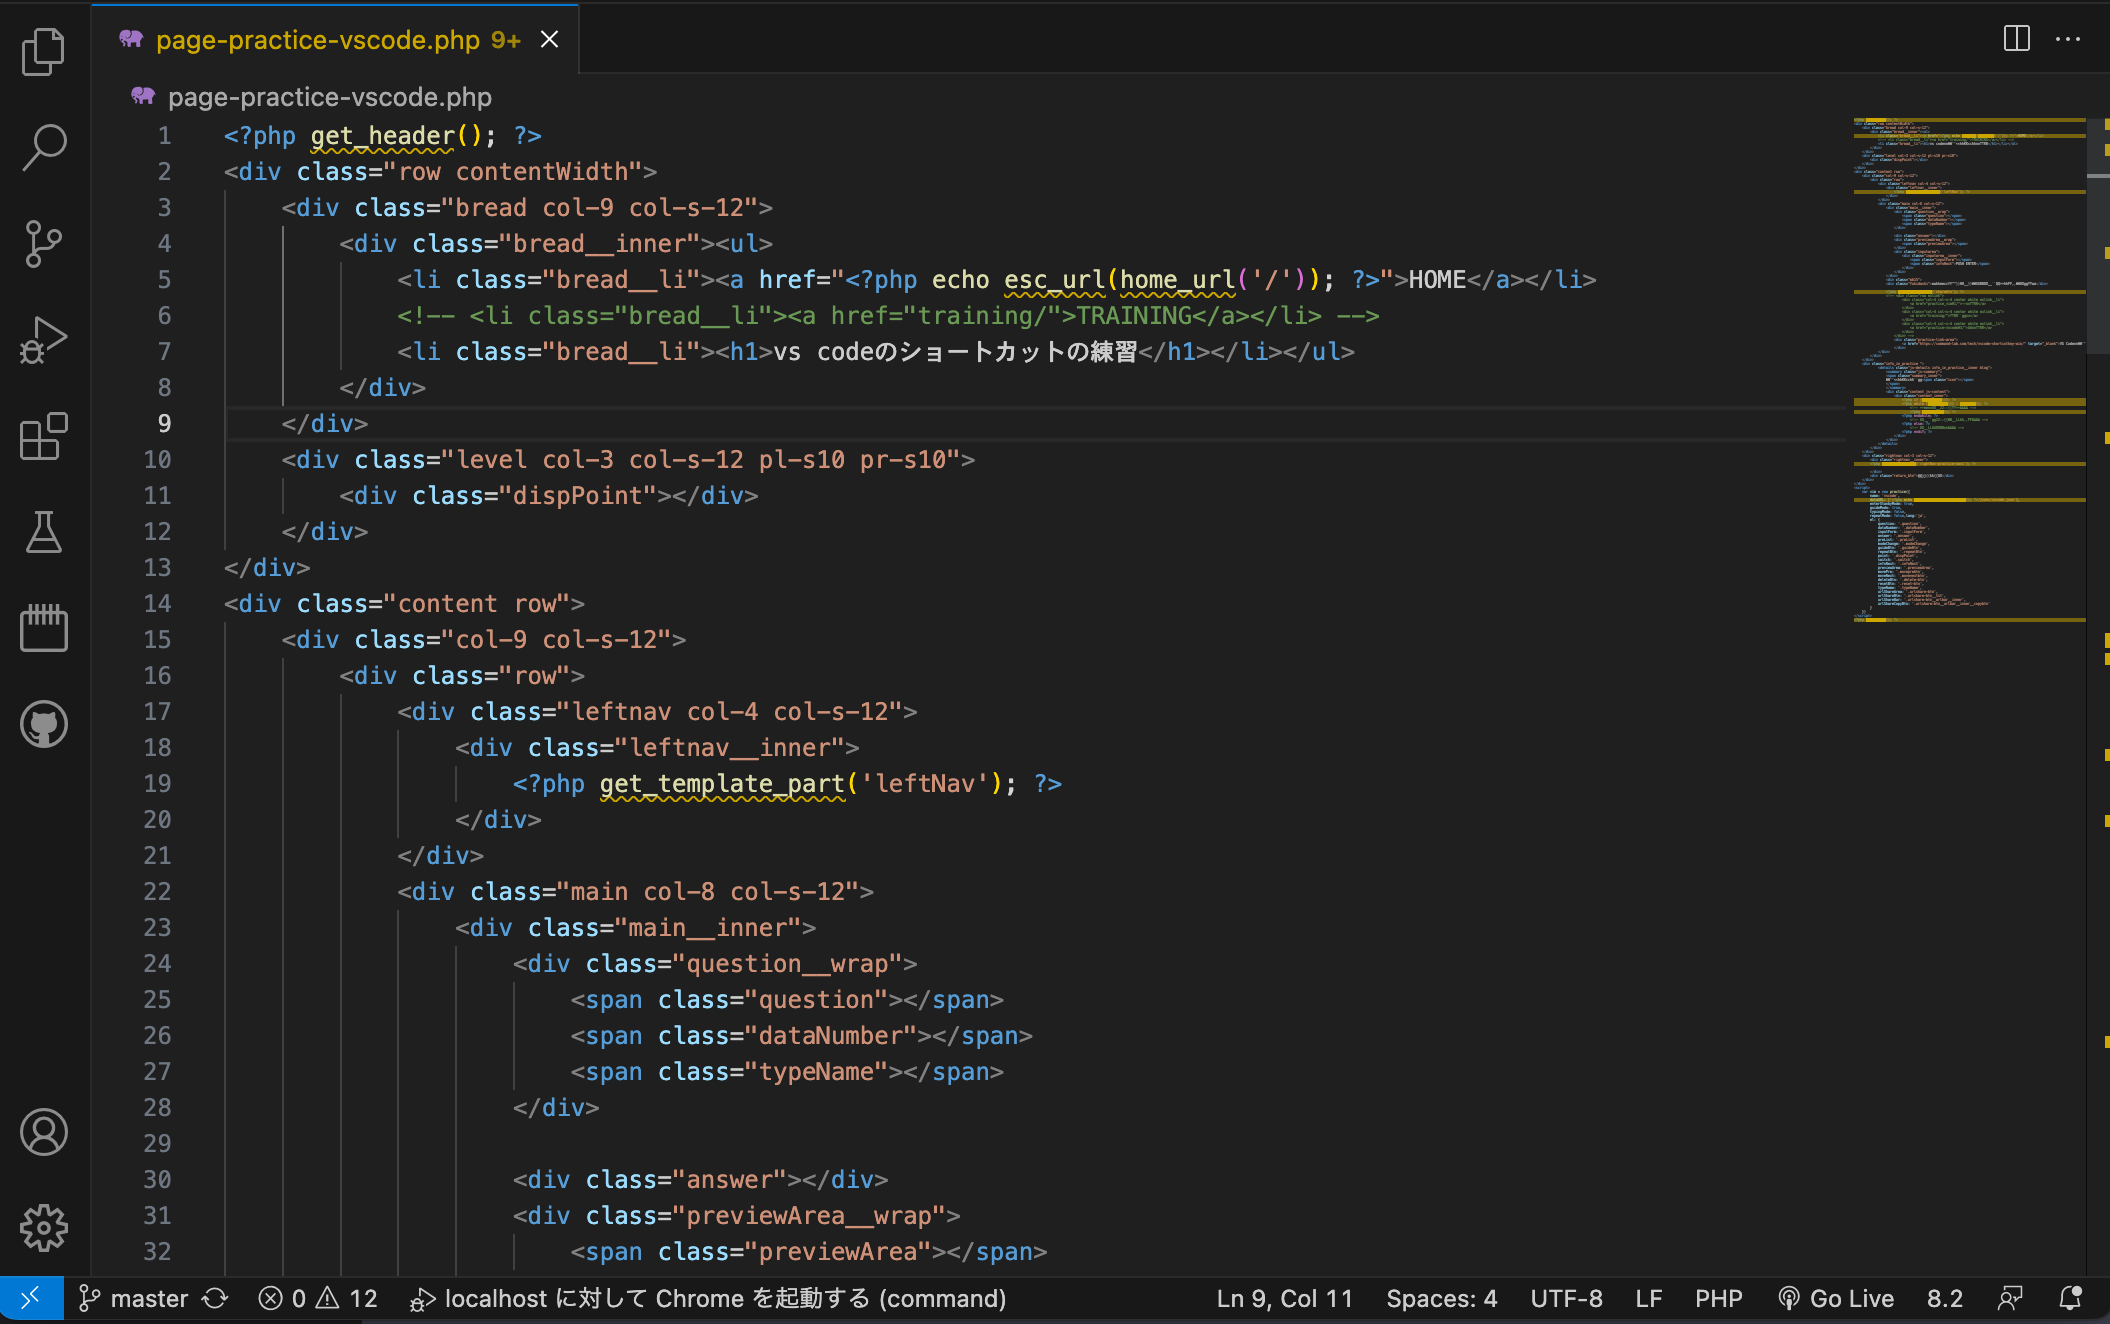Click get_template_part call on line 19
The image size is (2110, 1324).
[722, 783]
